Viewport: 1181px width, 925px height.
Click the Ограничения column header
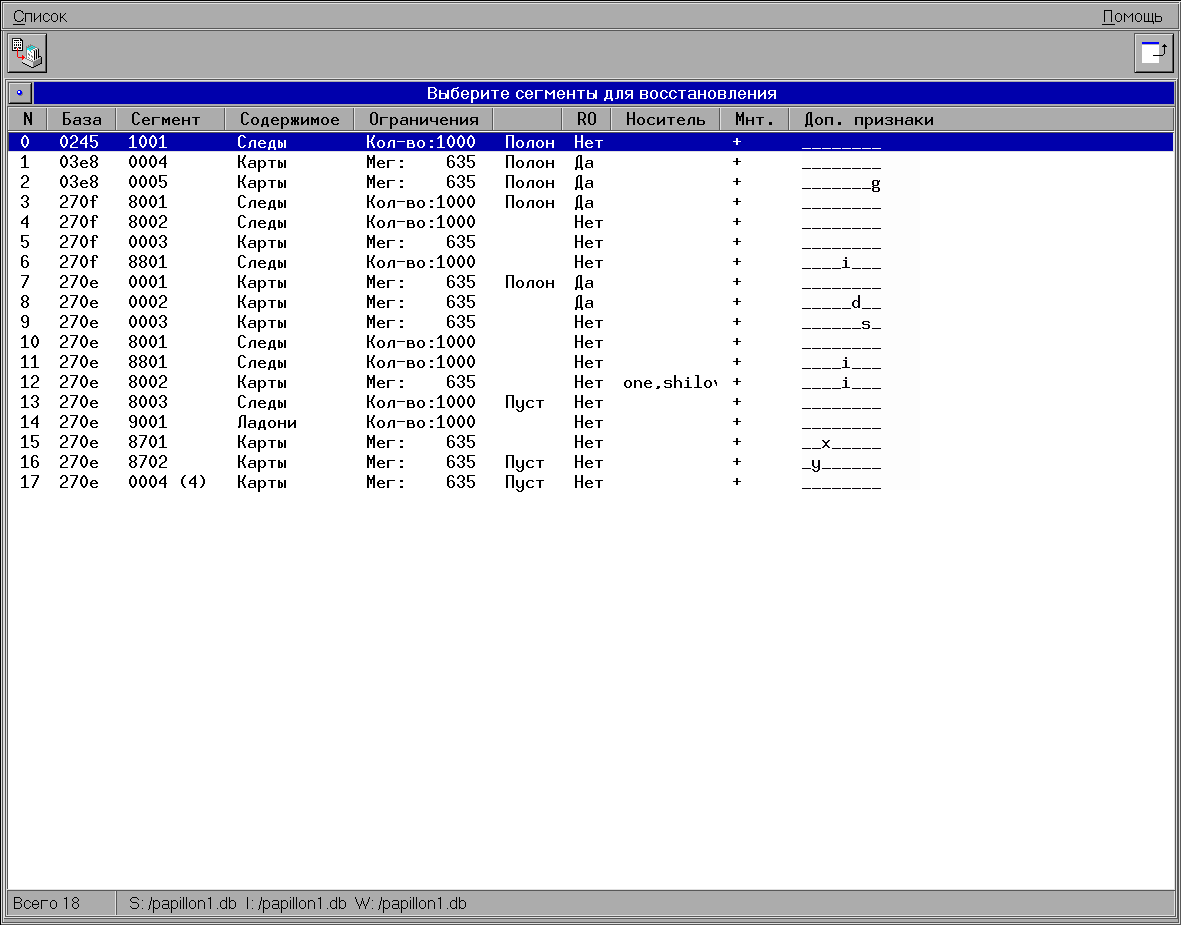pos(423,119)
